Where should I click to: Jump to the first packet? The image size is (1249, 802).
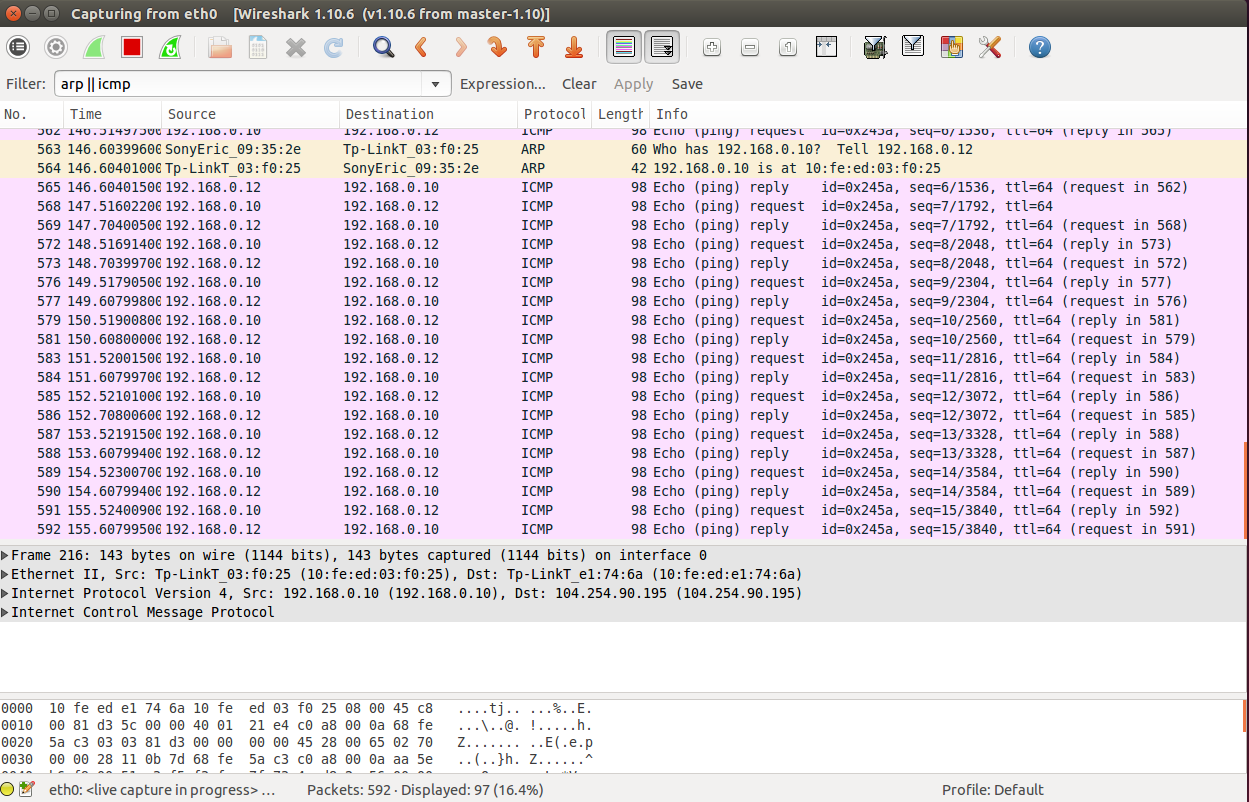(x=536, y=47)
